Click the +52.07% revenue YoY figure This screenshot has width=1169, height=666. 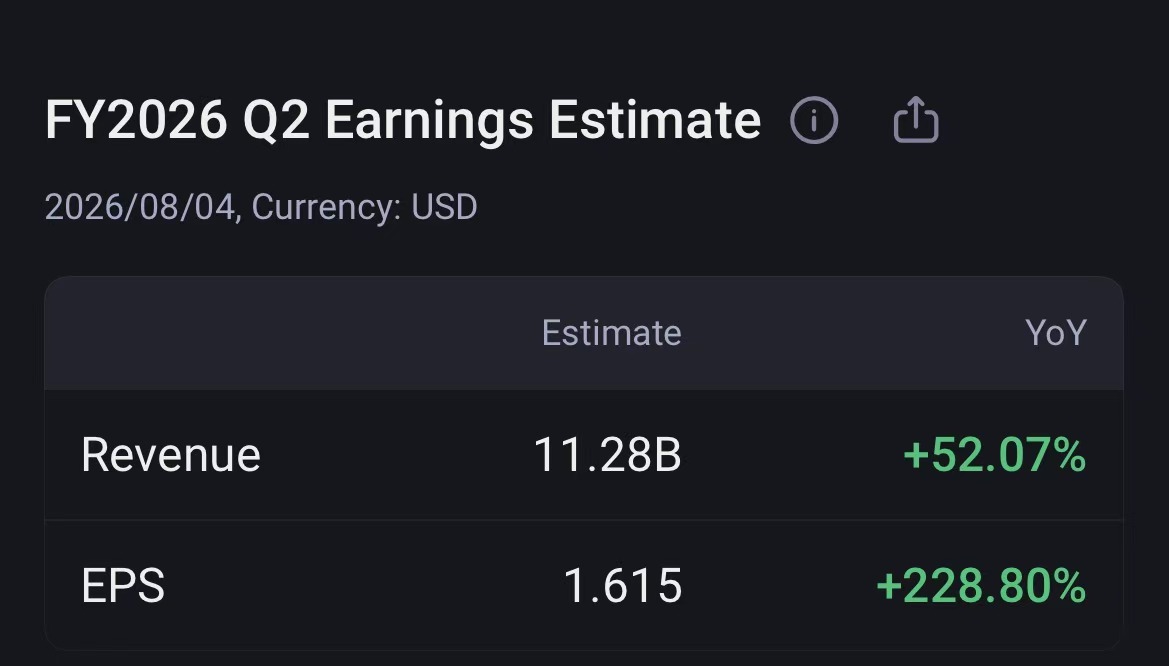coord(995,455)
